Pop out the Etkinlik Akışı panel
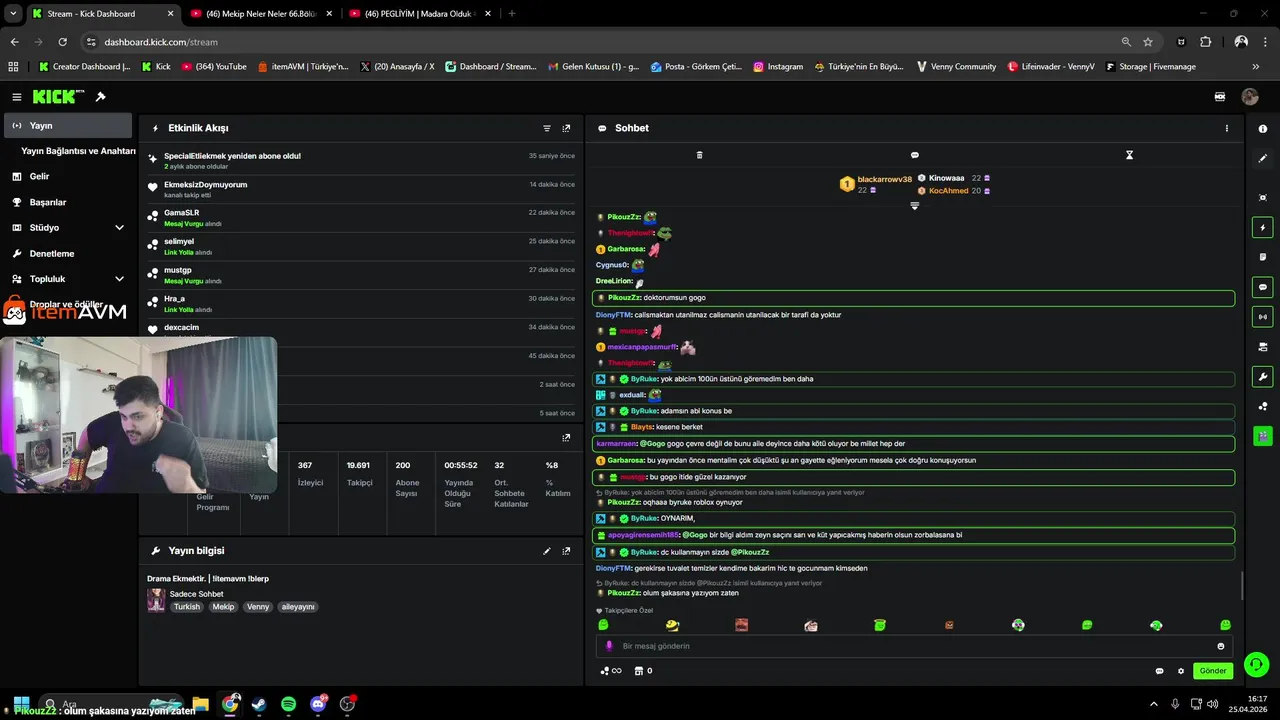 (566, 128)
